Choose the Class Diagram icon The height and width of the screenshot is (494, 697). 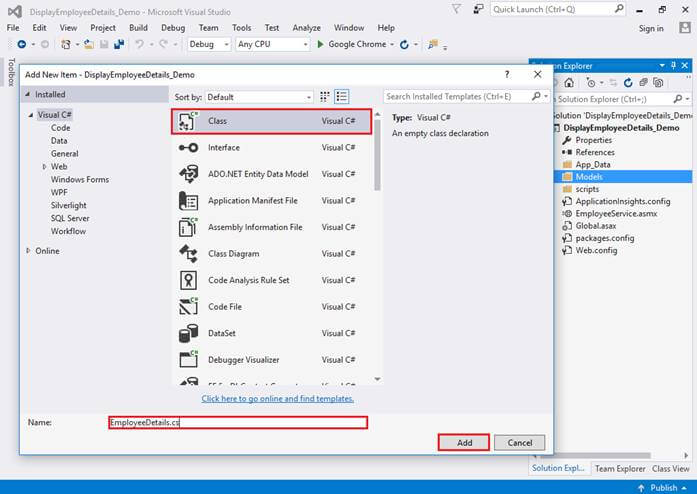(188, 253)
